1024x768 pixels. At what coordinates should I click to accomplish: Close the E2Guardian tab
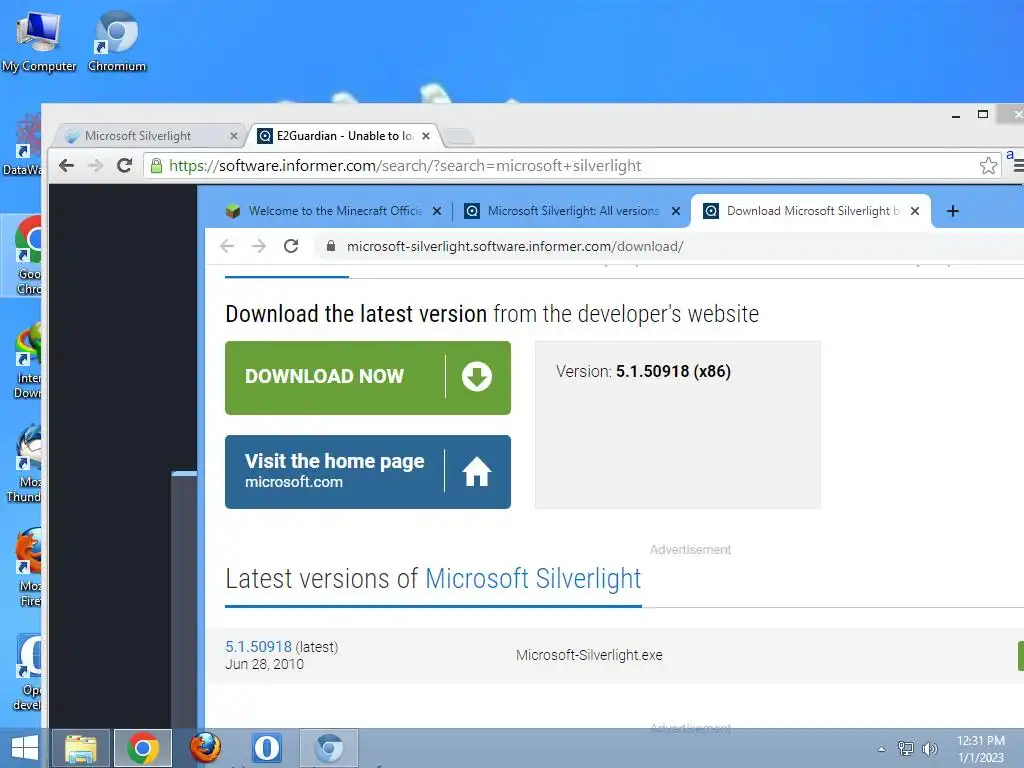pyautogui.click(x=426, y=136)
